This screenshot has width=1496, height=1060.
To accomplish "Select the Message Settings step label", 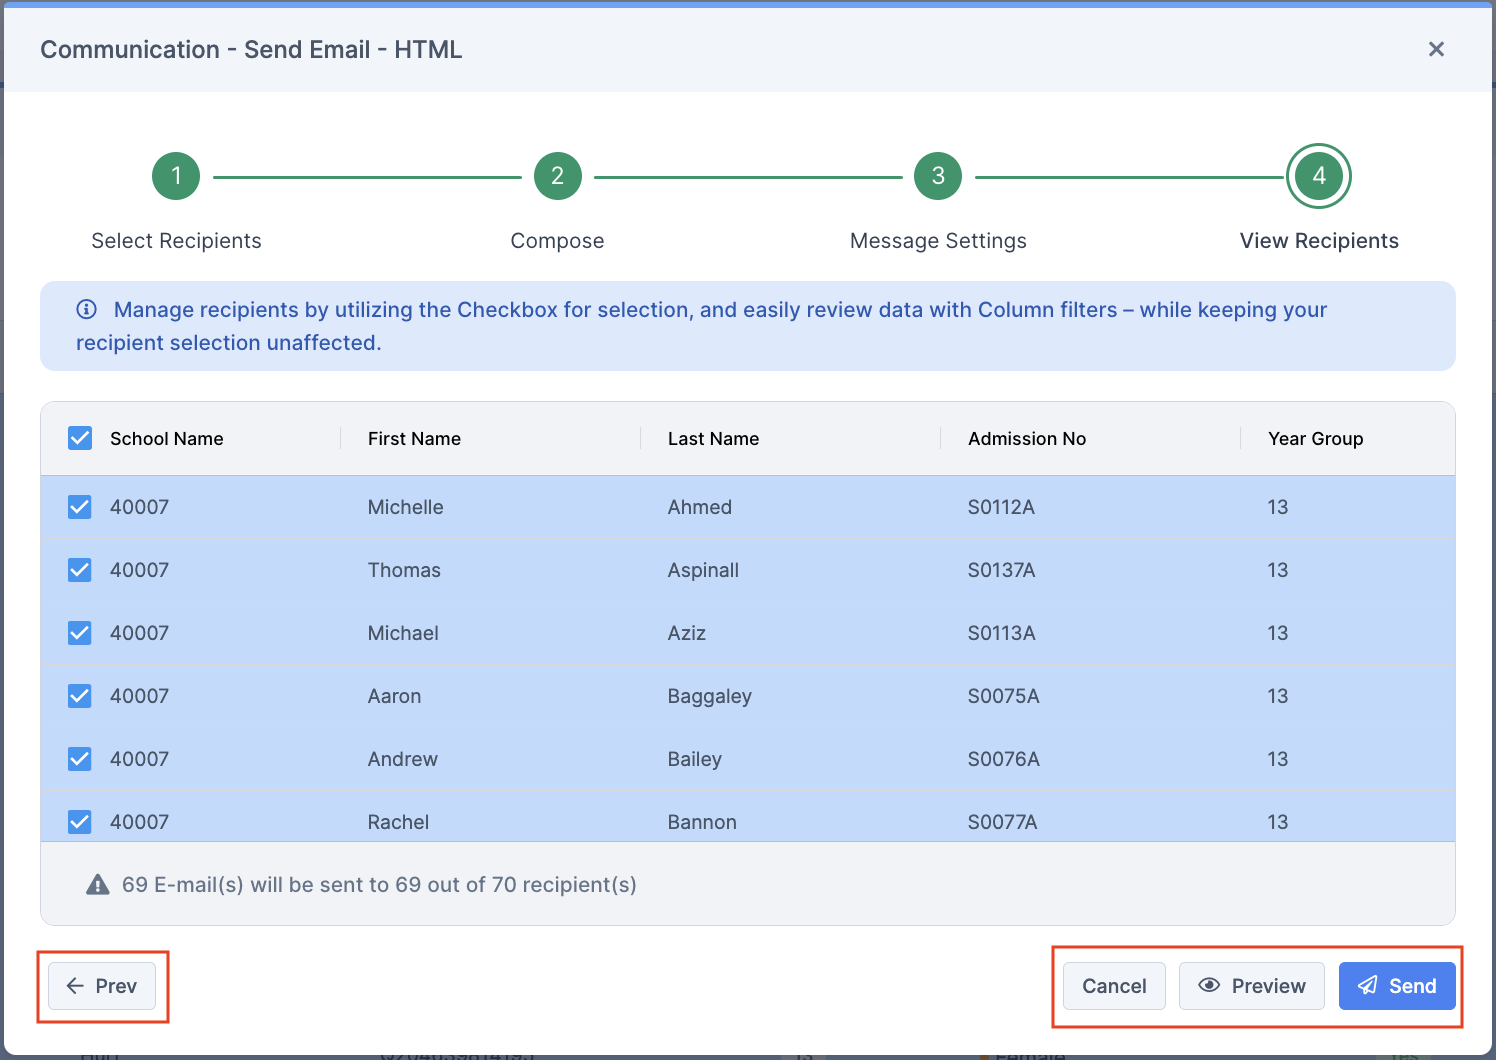I will [x=938, y=240].
